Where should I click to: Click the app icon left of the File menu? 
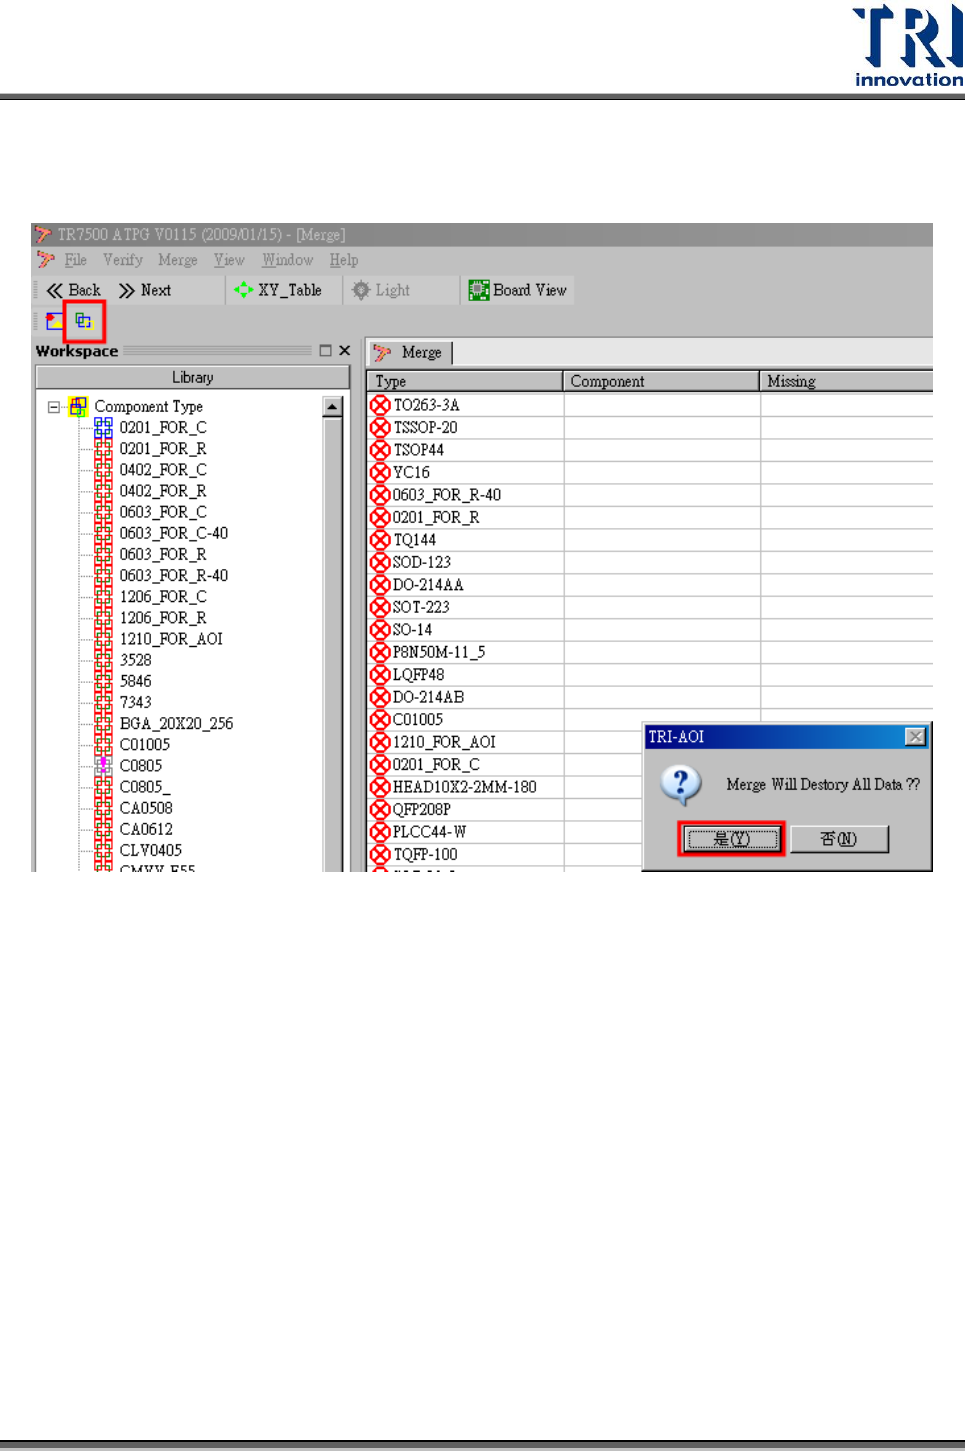(46, 260)
